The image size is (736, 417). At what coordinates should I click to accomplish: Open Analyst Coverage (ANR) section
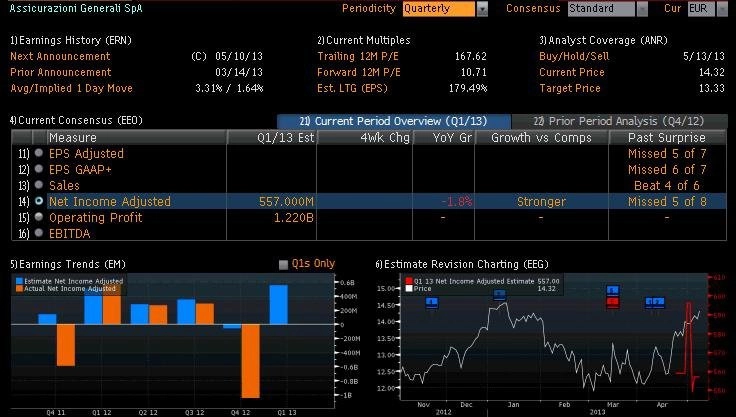pos(603,40)
